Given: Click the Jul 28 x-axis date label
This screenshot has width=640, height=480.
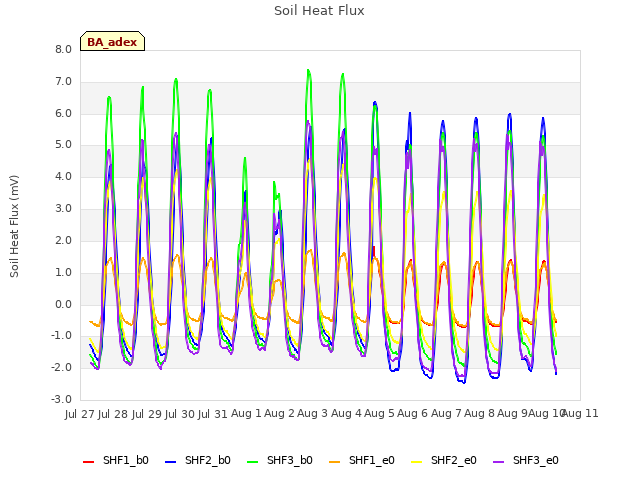Looking at the screenshot, I should coord(113,414).
